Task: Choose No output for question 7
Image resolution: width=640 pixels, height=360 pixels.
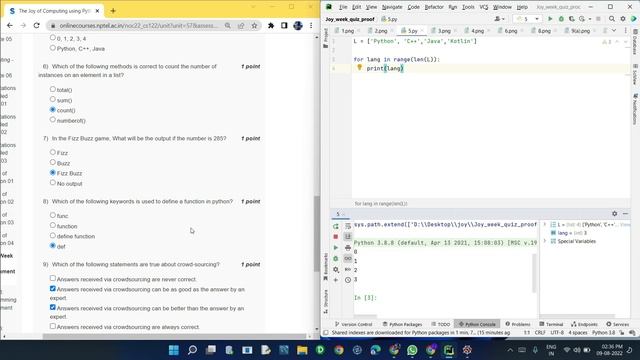Action: click(x=53, y=182)
